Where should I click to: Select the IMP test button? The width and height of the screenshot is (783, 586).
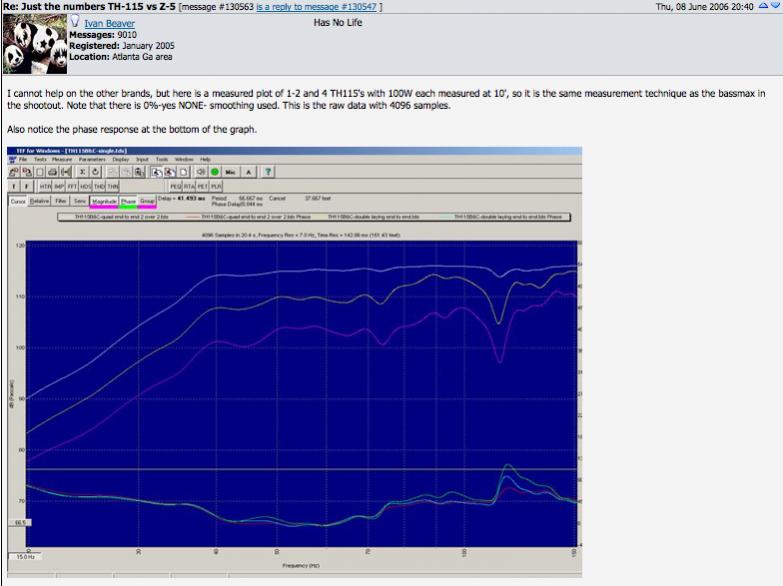point(59,186)
